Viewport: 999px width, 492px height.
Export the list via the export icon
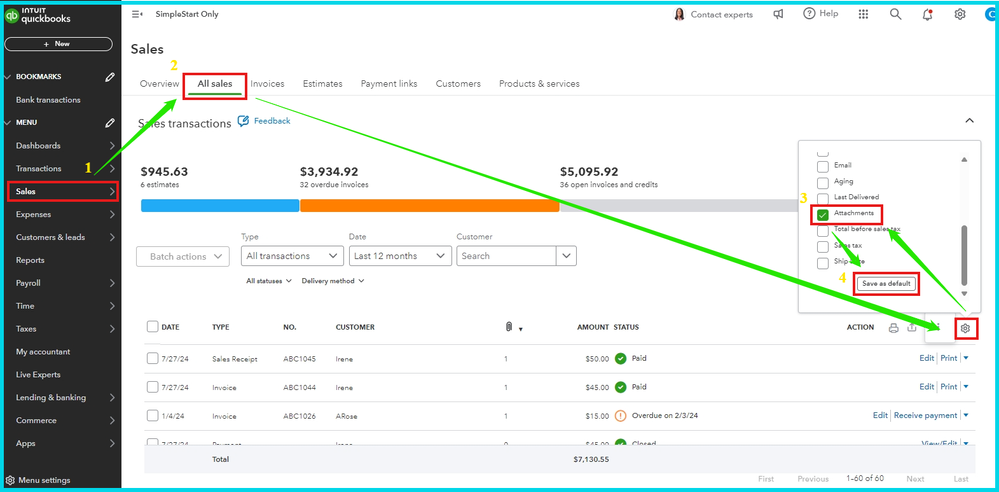click(912, 328)
